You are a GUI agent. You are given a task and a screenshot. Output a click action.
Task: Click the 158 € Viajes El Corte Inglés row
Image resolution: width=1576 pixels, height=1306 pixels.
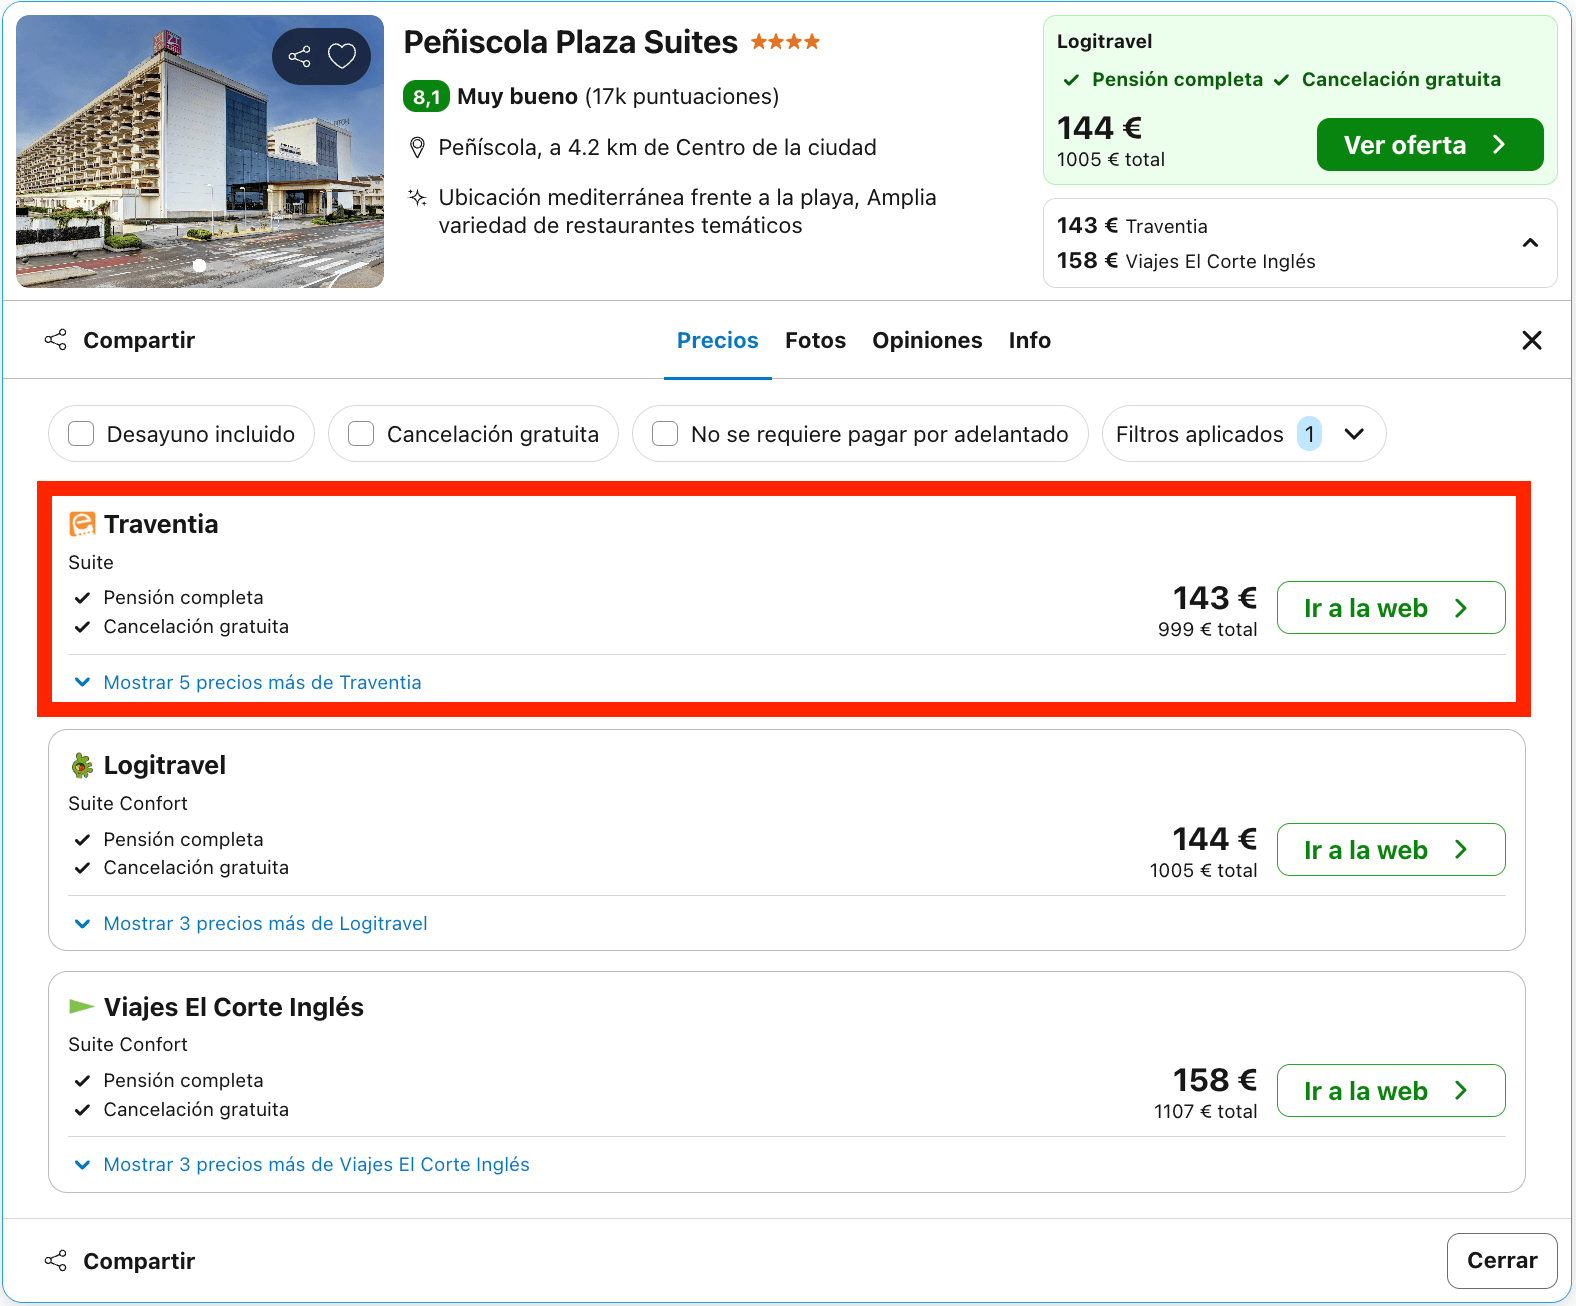(x=1186, y=261)
